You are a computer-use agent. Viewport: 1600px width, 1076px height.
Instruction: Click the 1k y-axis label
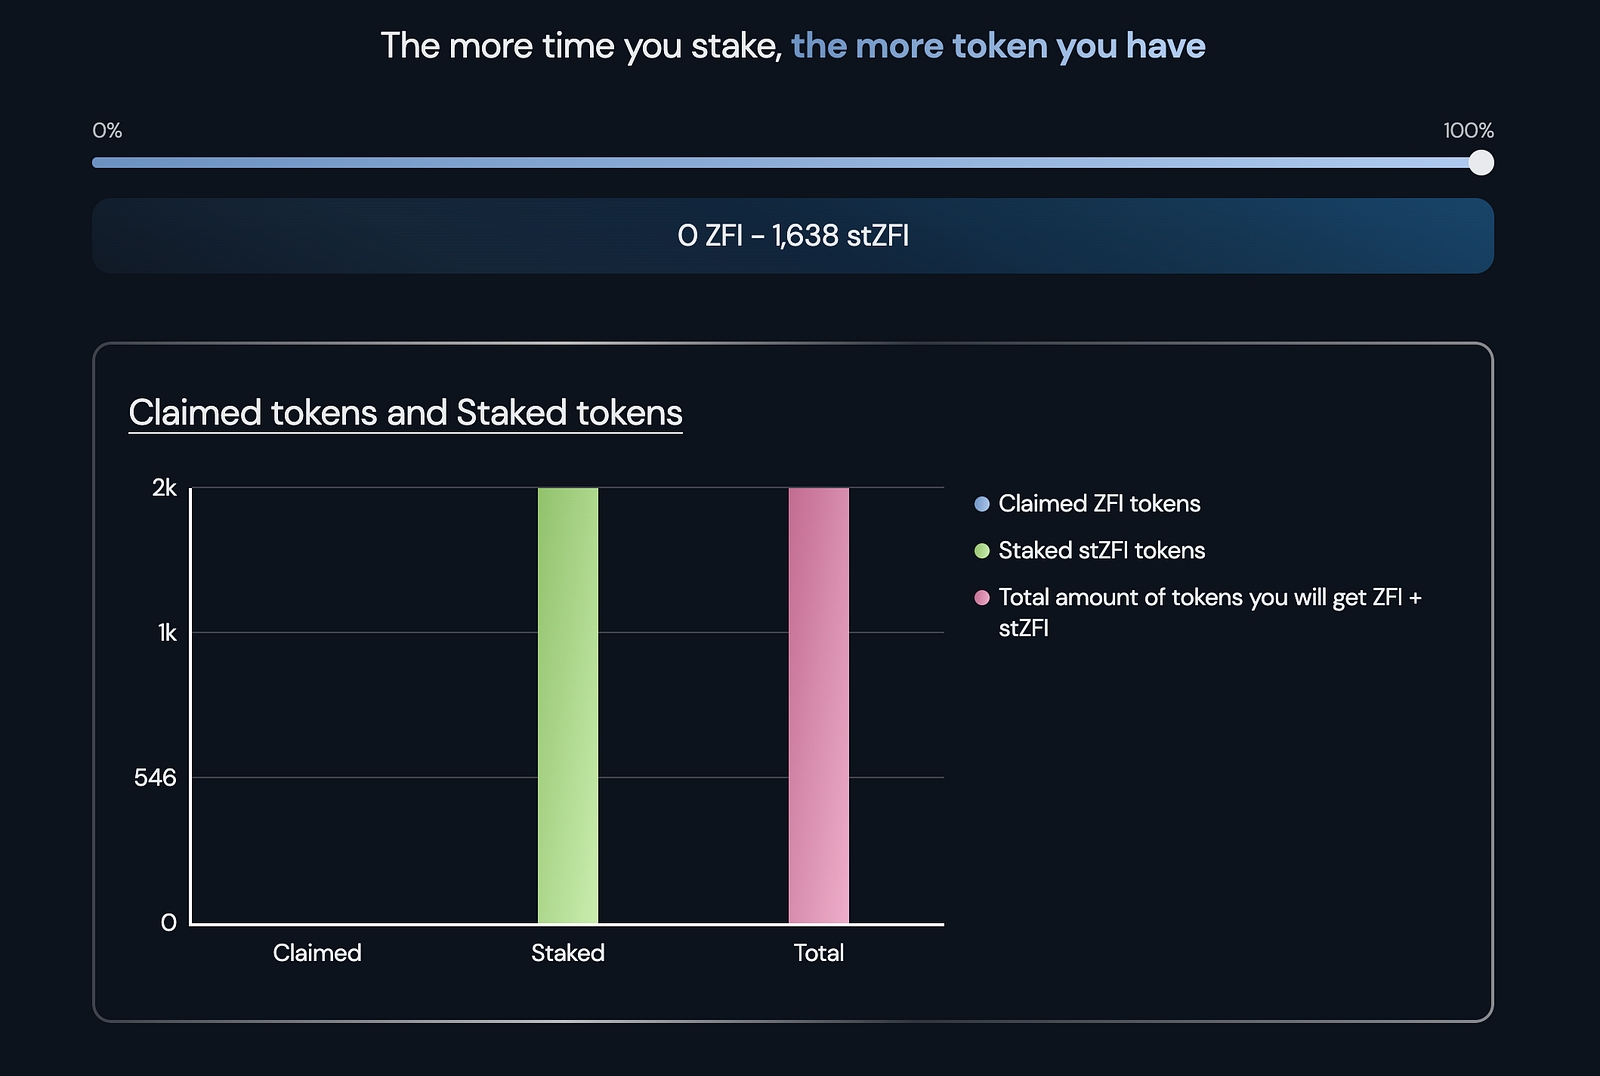pos(167,633)
